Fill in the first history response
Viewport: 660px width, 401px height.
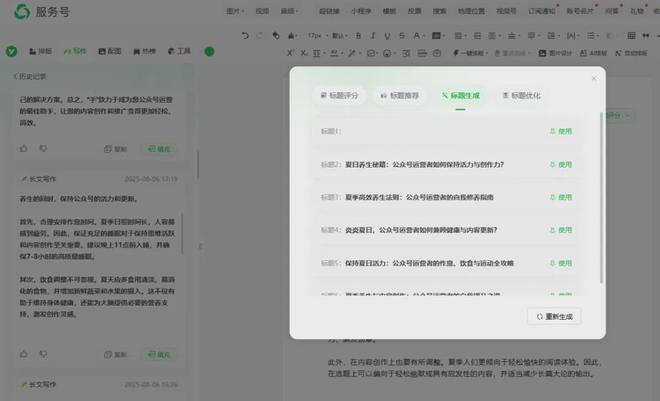(x=159, y=149)
